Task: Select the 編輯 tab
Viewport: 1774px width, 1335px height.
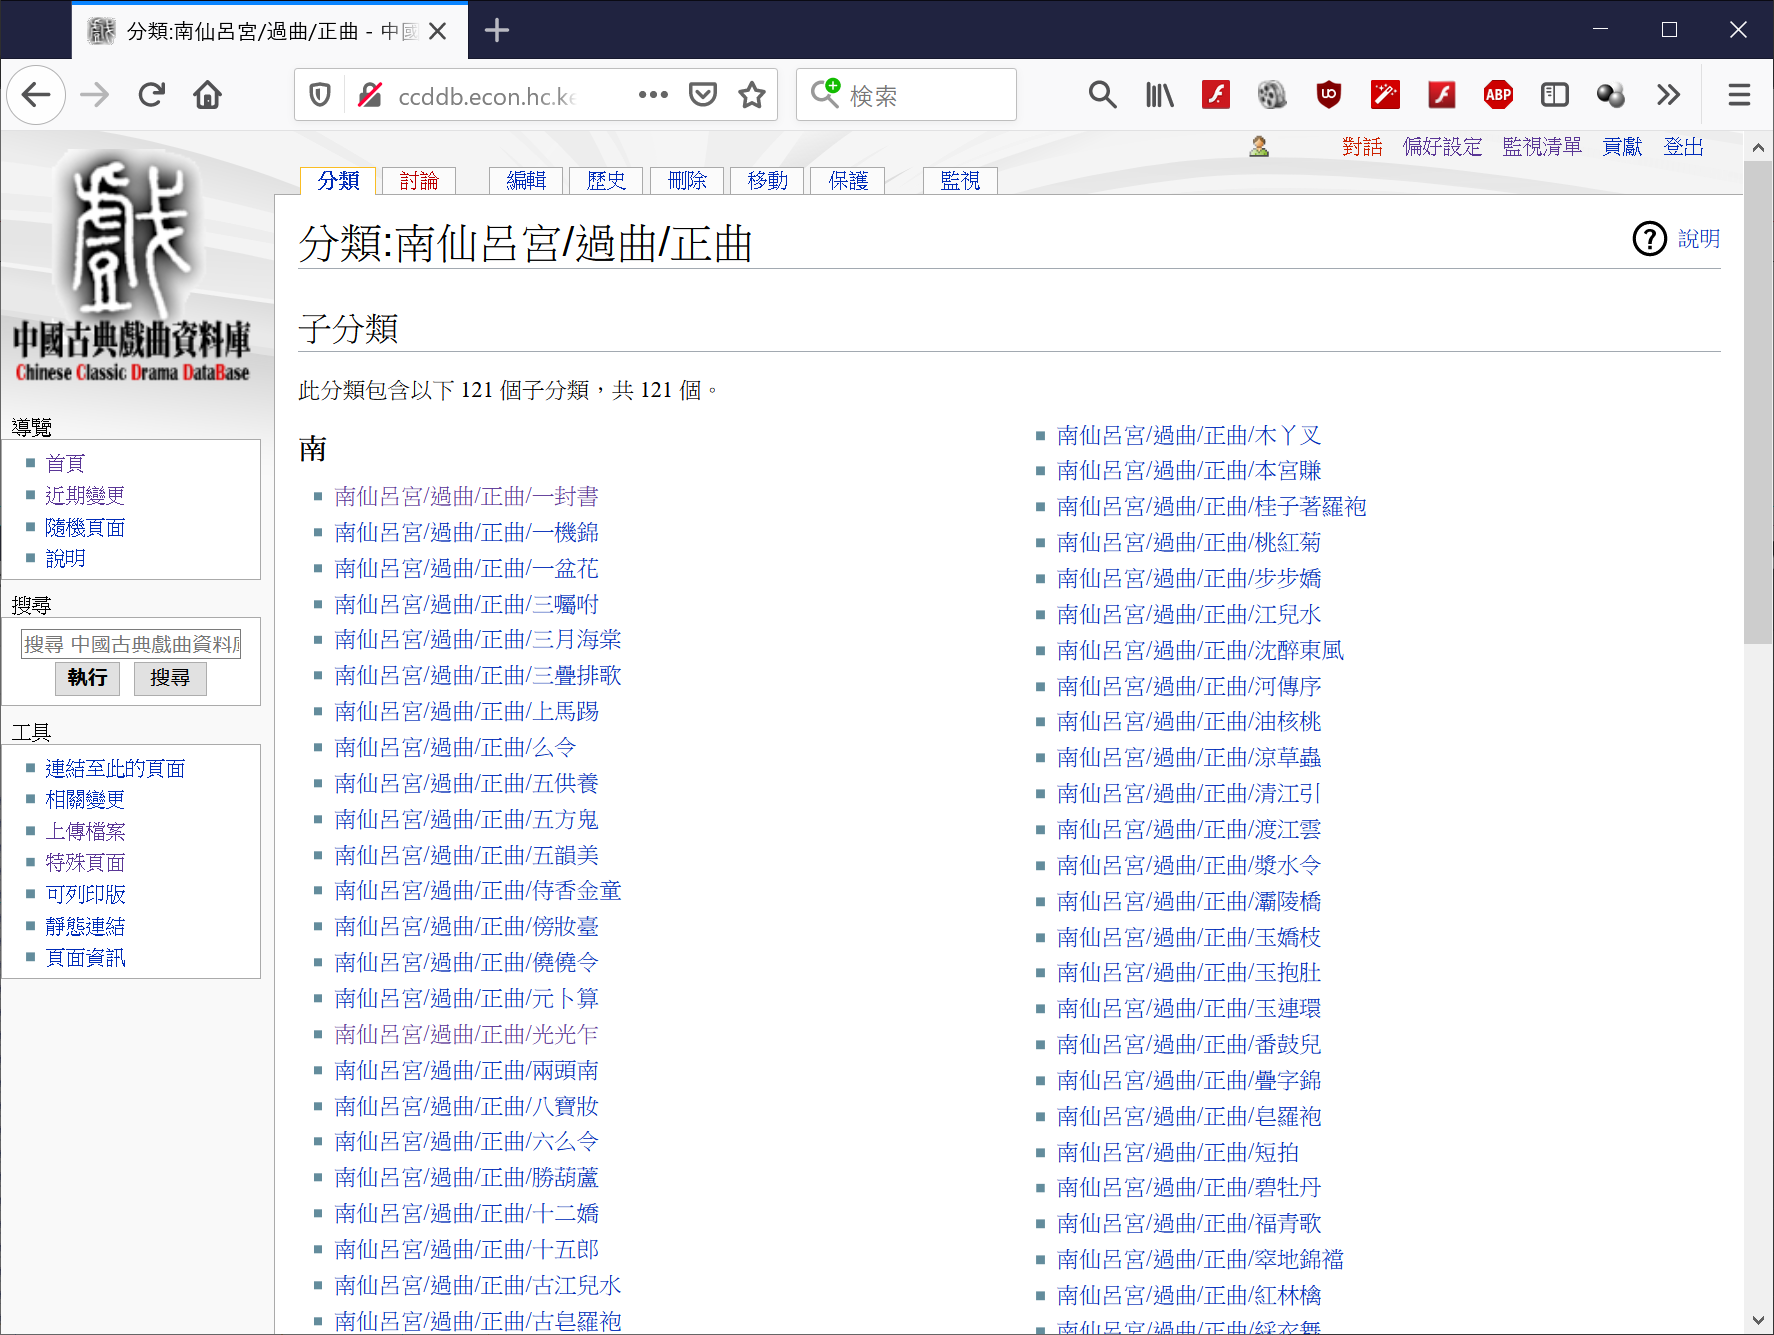Action: [526, 181]
